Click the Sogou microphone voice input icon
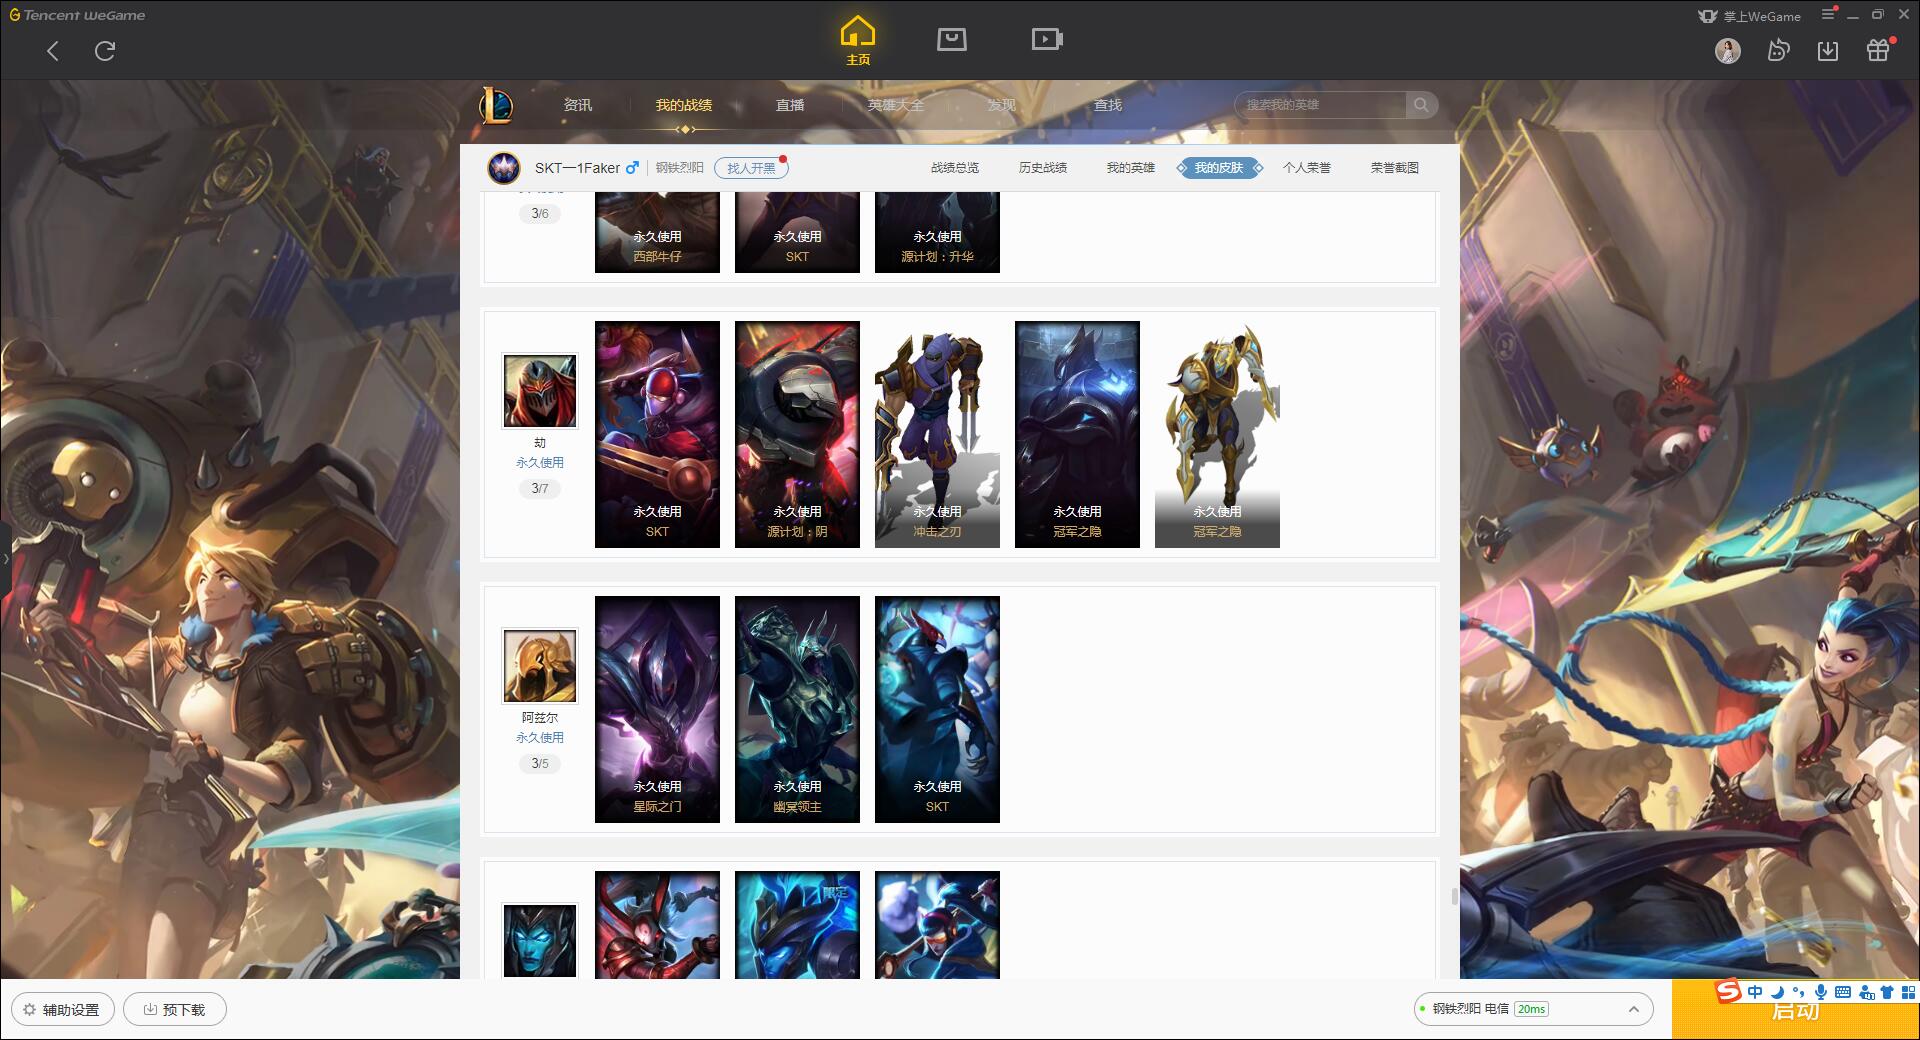The height and width of the screenshot is (1040, 1920). point(1821,992)
